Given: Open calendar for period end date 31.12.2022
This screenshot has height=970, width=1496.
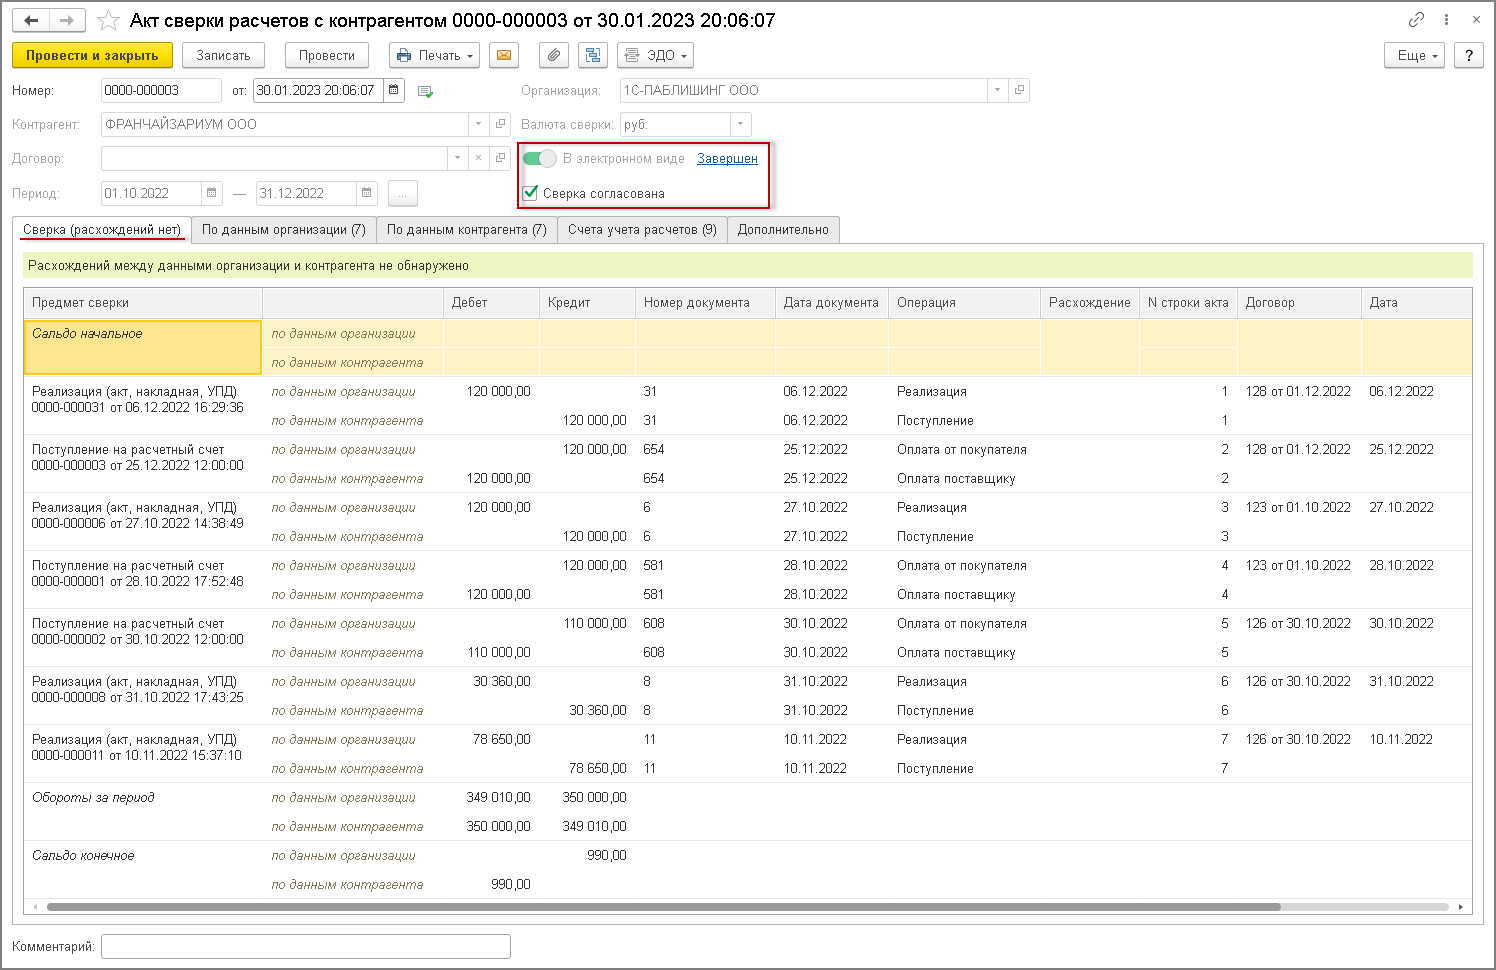Looking at the screenshot, I should tap(367, 193).
